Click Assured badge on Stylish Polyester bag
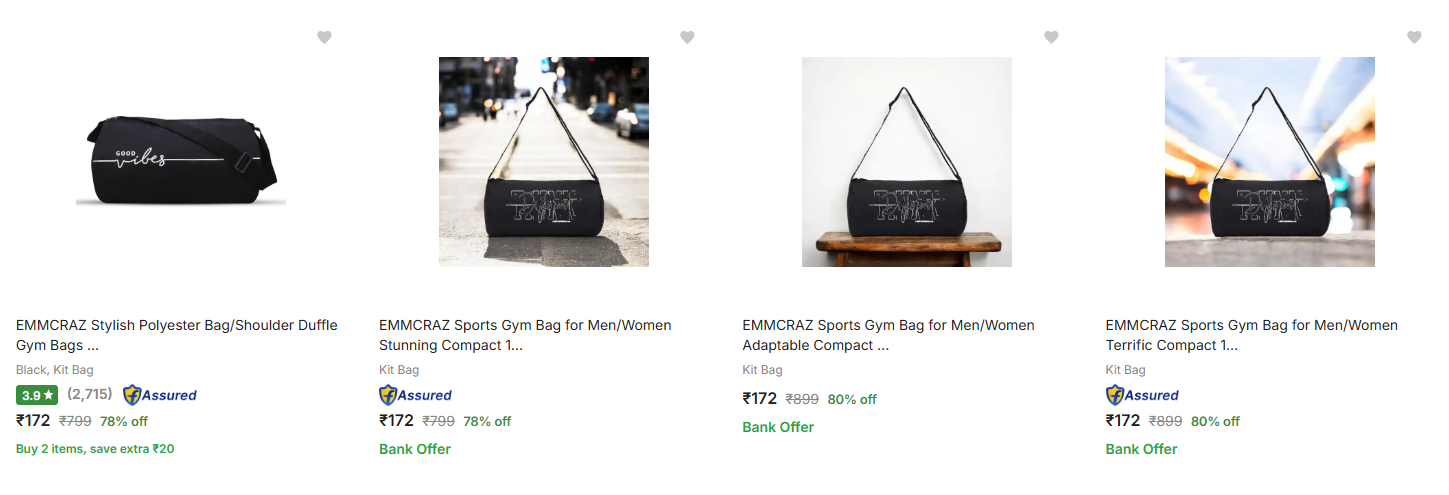 160,395
